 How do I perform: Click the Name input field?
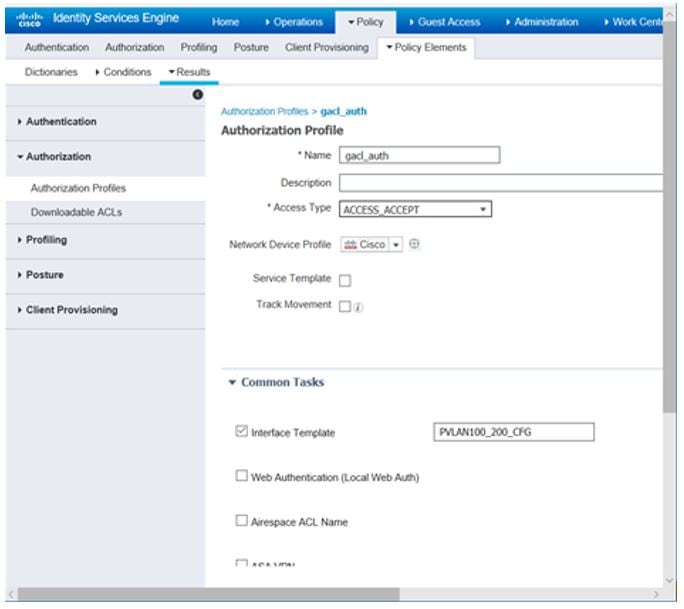click(x=419, y=155)
